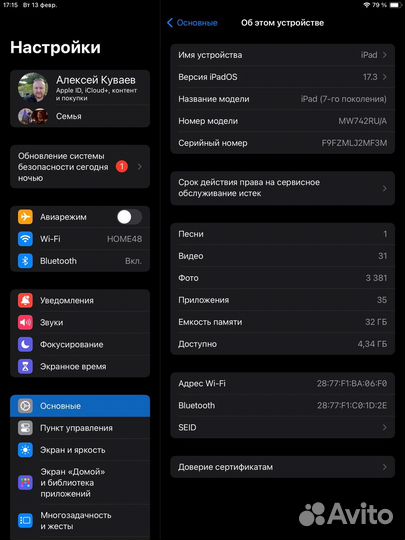Tap the Фото count 3 381

(376, 278)
